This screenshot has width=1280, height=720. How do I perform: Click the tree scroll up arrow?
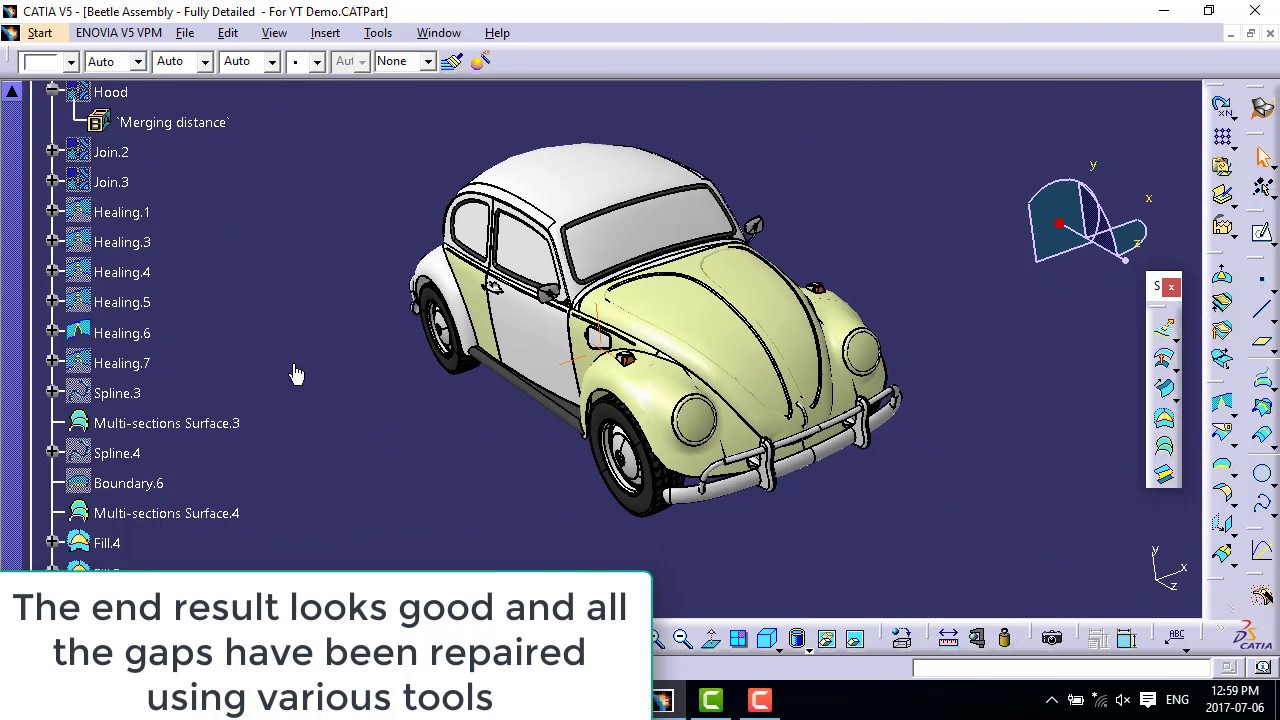point(12,92)
